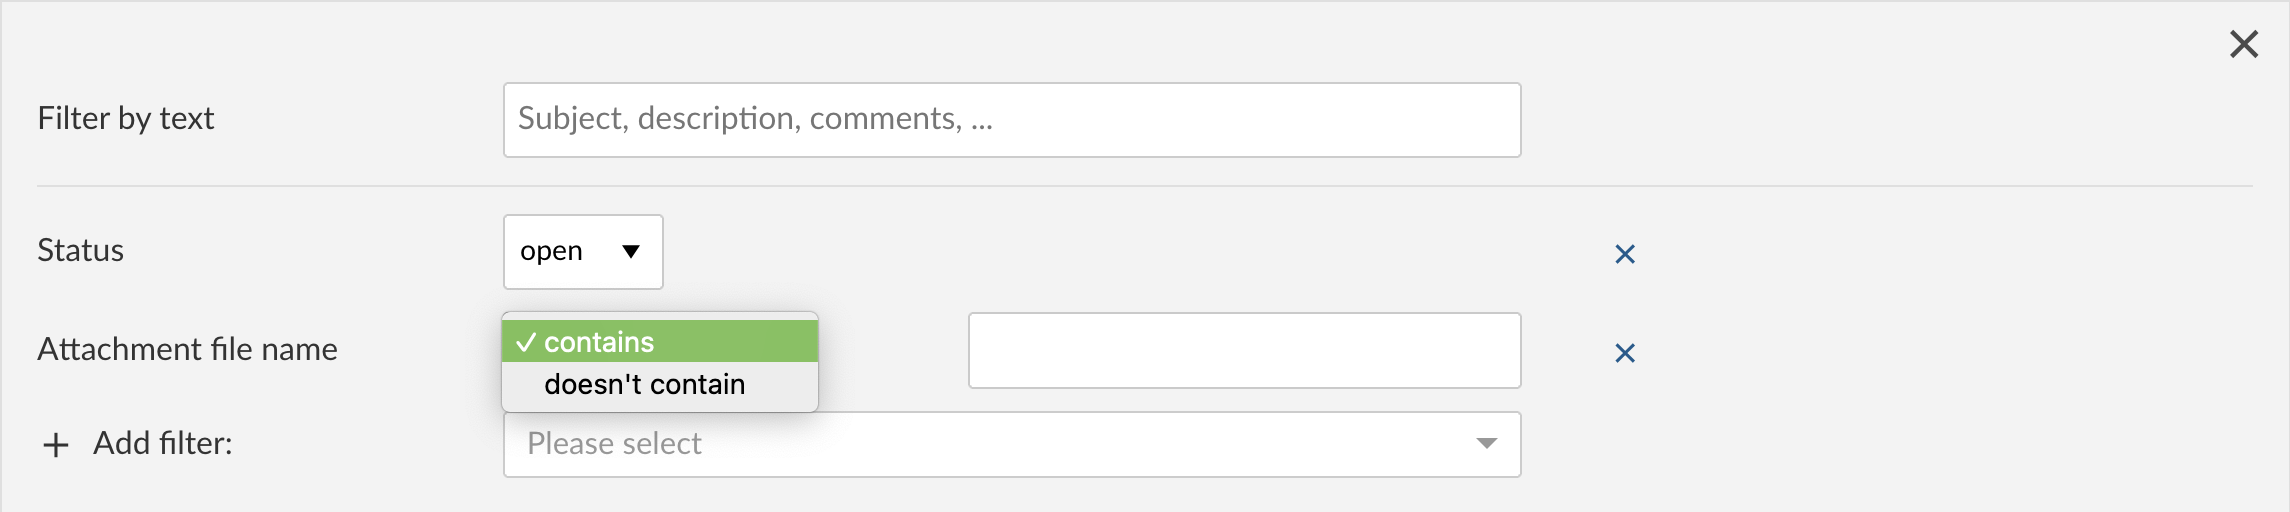Click the Add filter: label
This screenshot has width=2290, height=512.
163,443
